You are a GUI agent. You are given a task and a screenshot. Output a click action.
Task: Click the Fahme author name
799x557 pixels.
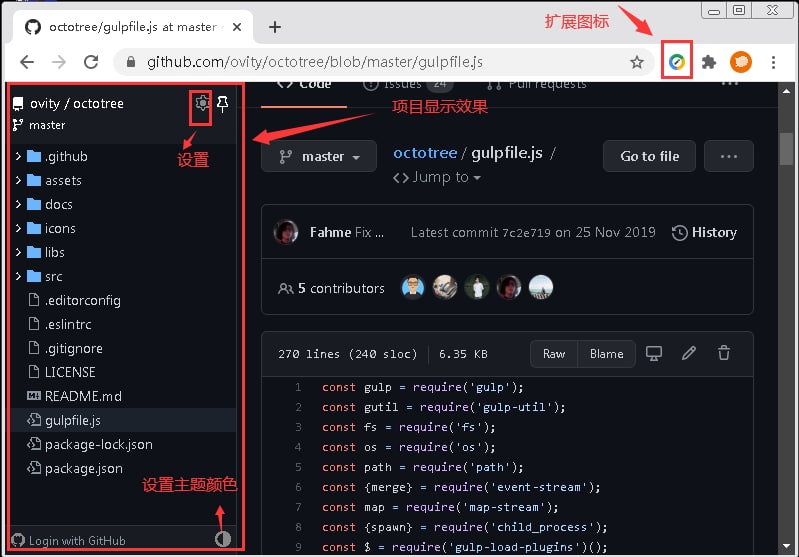coord(330,233)
